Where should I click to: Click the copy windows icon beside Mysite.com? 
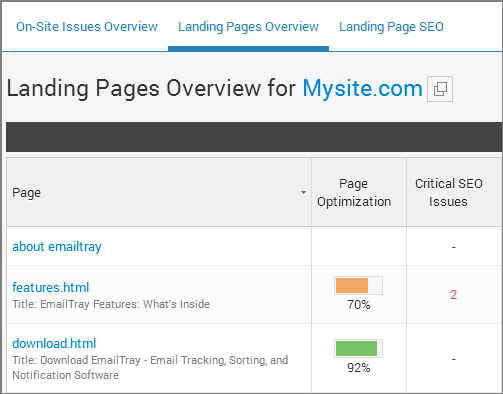[440, 89]
